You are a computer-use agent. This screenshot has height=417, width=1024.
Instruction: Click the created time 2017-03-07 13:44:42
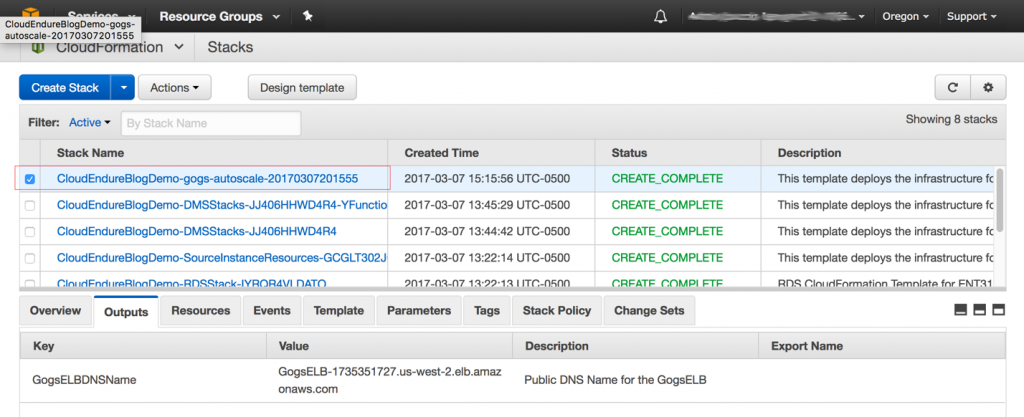[x=487, y=231]
